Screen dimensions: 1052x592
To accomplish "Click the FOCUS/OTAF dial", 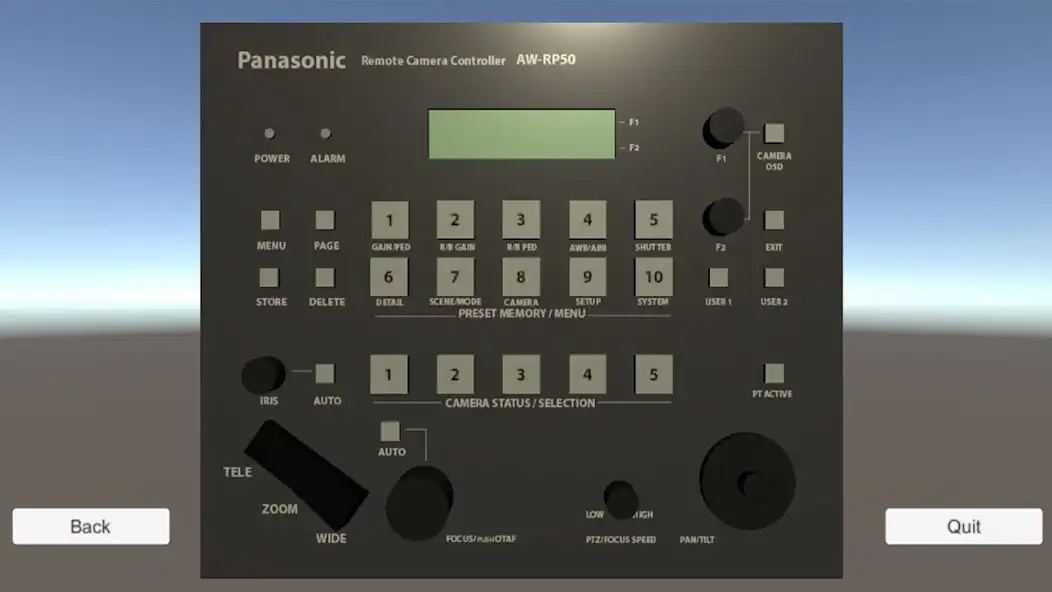I will pos(419,503).
